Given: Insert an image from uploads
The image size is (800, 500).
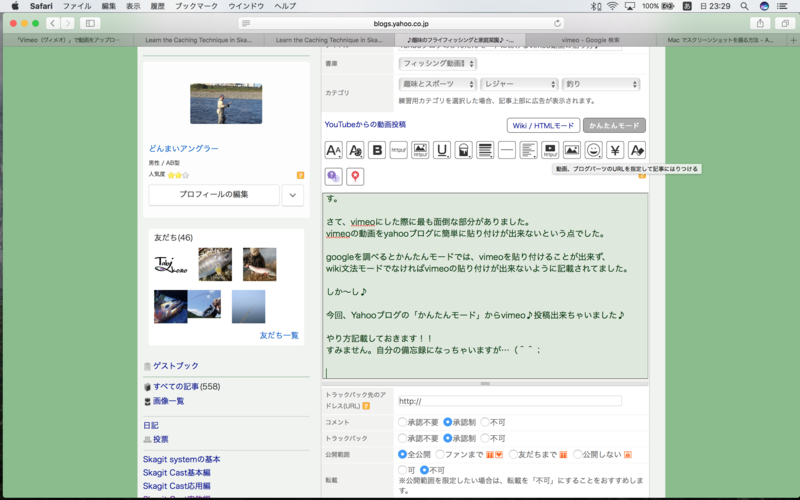Looking at the screenshot, I should click(572, 150).
